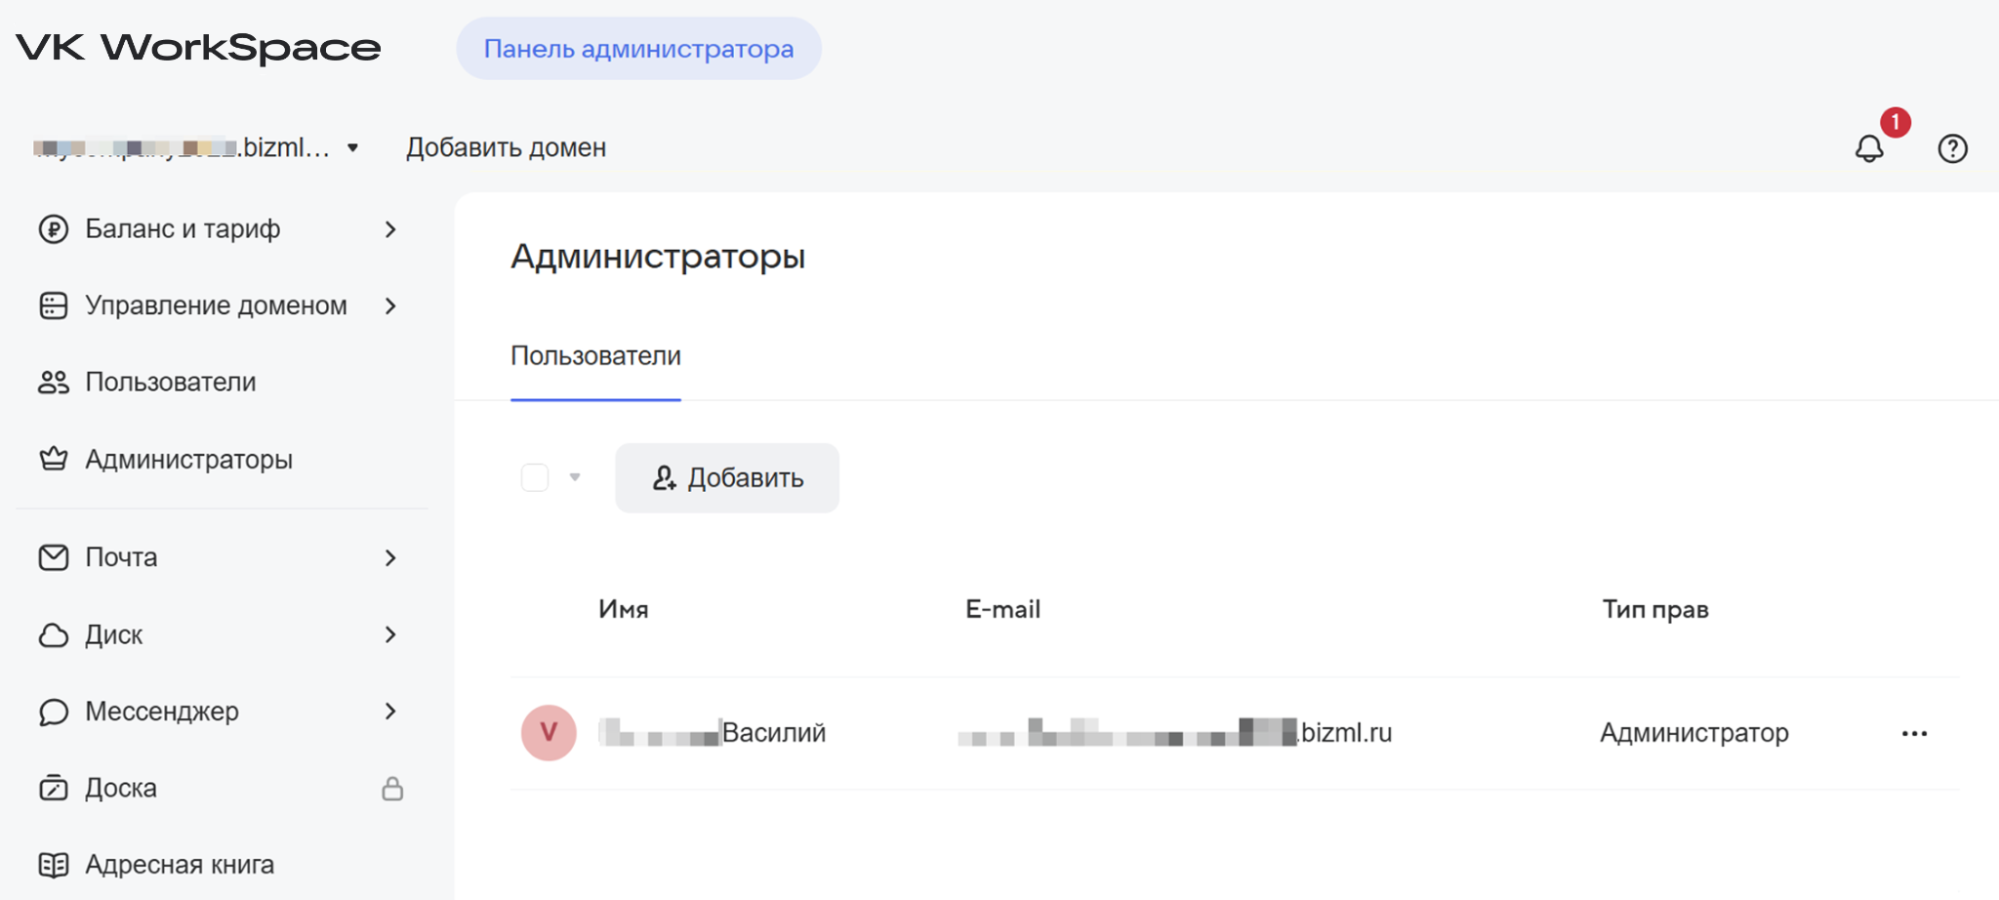
Task: Expand the Управление доменом menu
Action: pos(390,306)
